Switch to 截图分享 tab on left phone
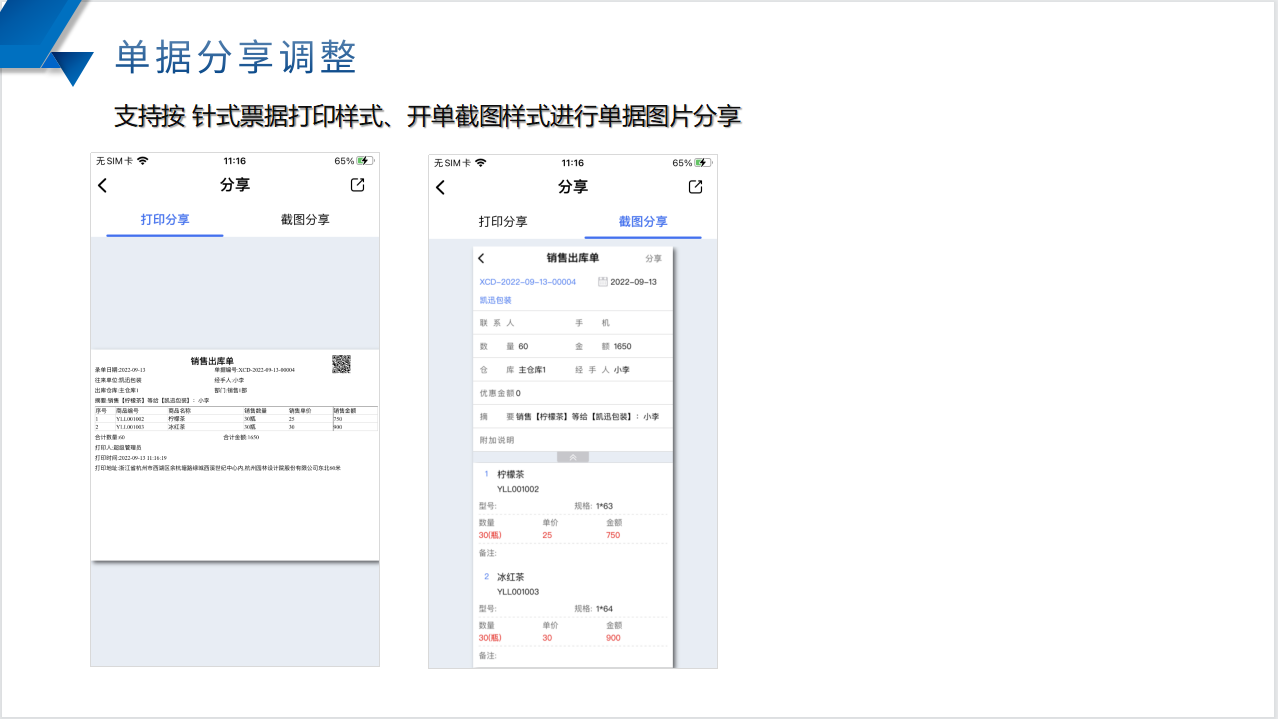1278x719 pixels. pyautogui.click(x=305, y=220)
